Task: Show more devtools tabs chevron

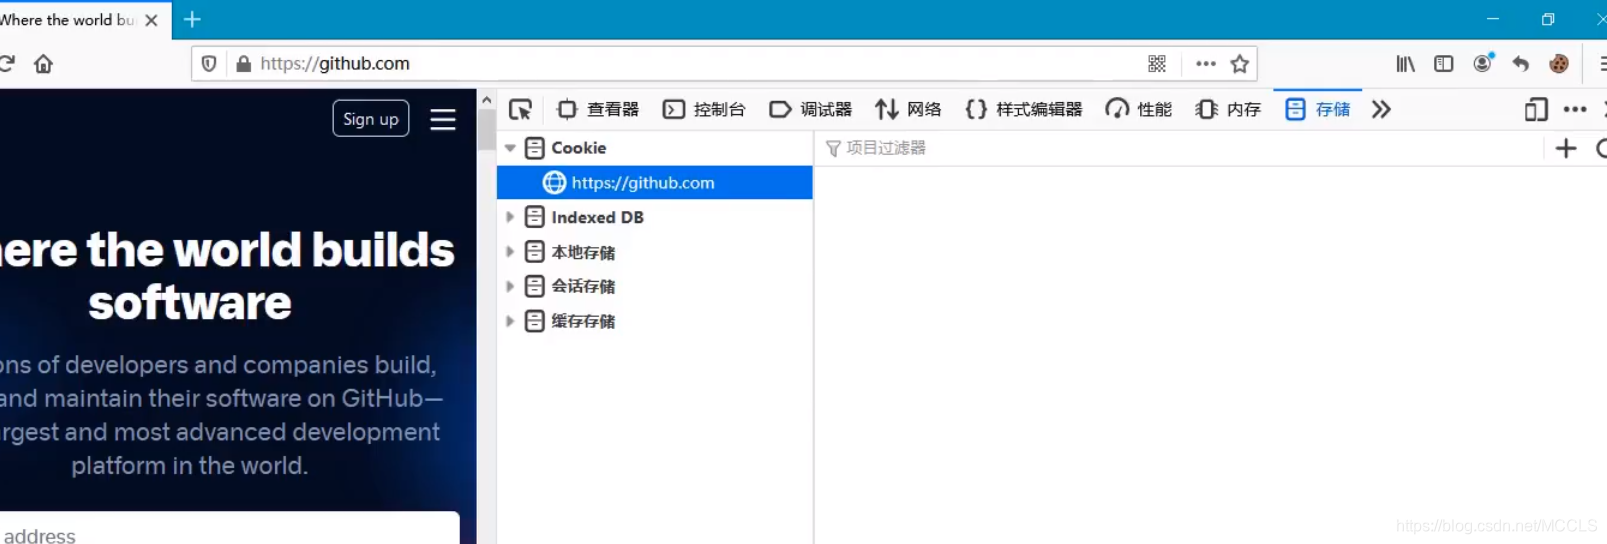Action: point(1381,110)
